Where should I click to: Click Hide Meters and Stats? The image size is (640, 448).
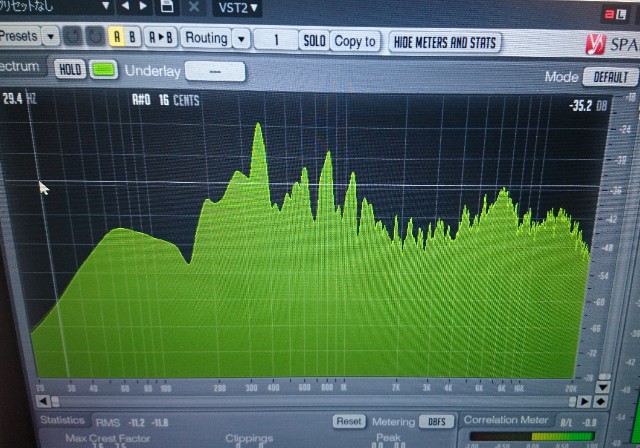[x=444, y=42]
